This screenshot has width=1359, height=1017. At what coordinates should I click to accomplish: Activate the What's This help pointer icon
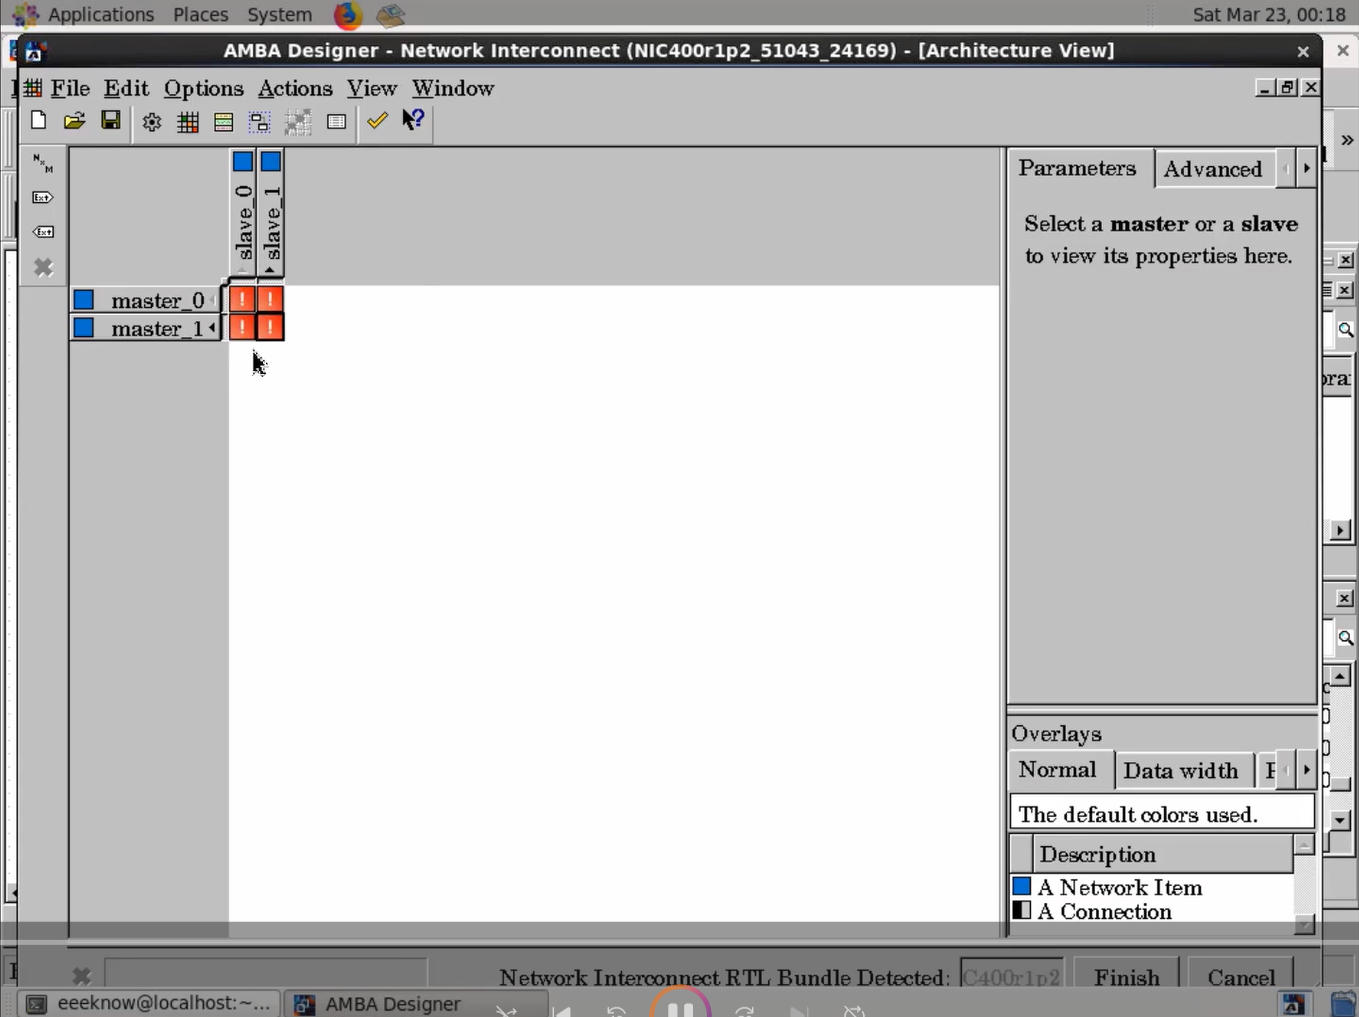tap(413, 120)
